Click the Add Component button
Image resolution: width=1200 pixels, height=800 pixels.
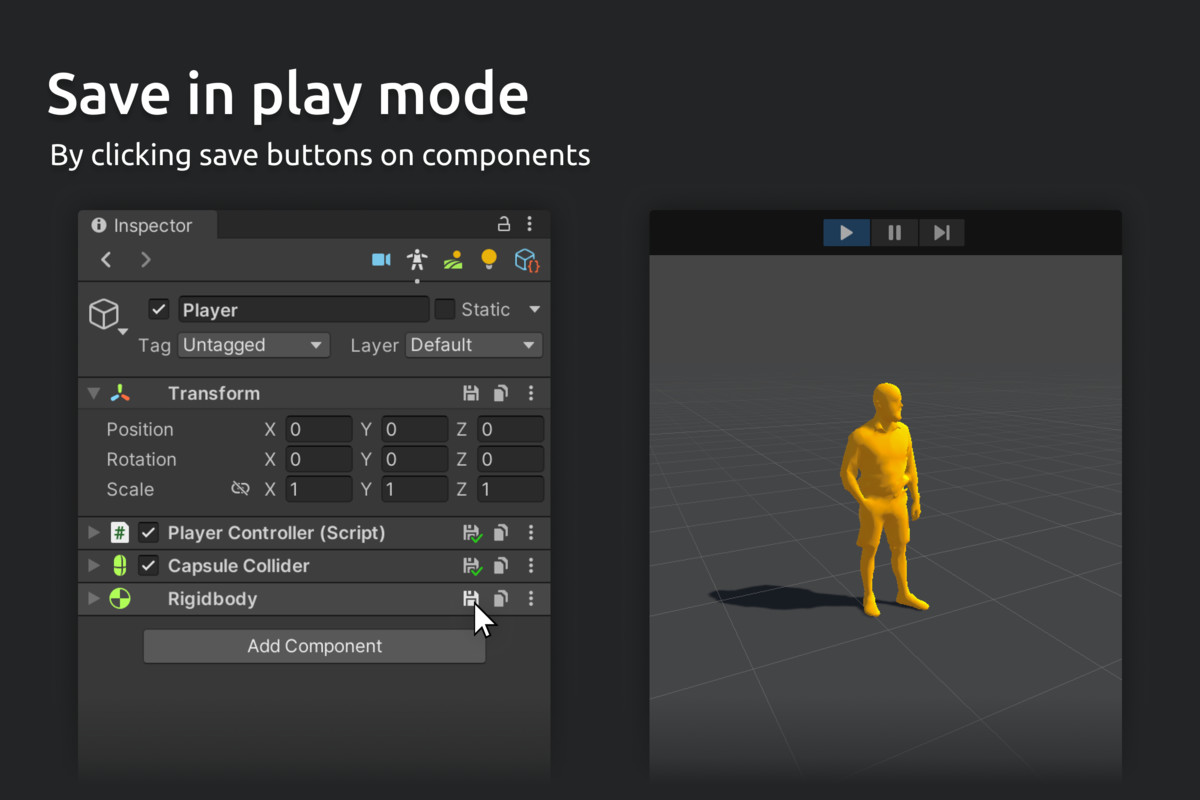tap(314, 646)
